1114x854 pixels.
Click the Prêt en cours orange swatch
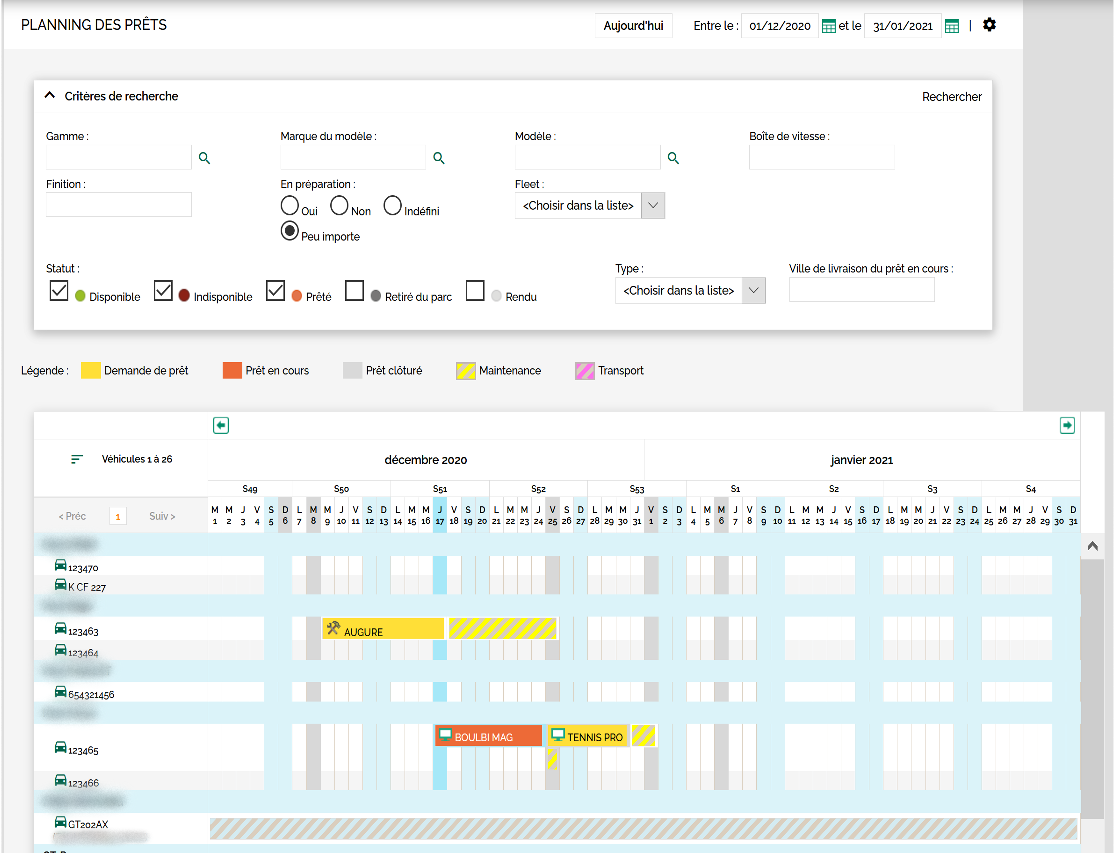[232, 370]
